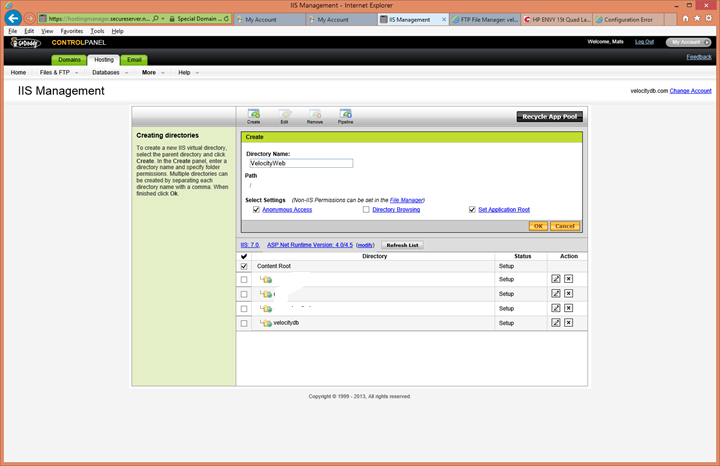Select the Content Root directory row
The image size is (720, 466).
[x=411, y=266]
